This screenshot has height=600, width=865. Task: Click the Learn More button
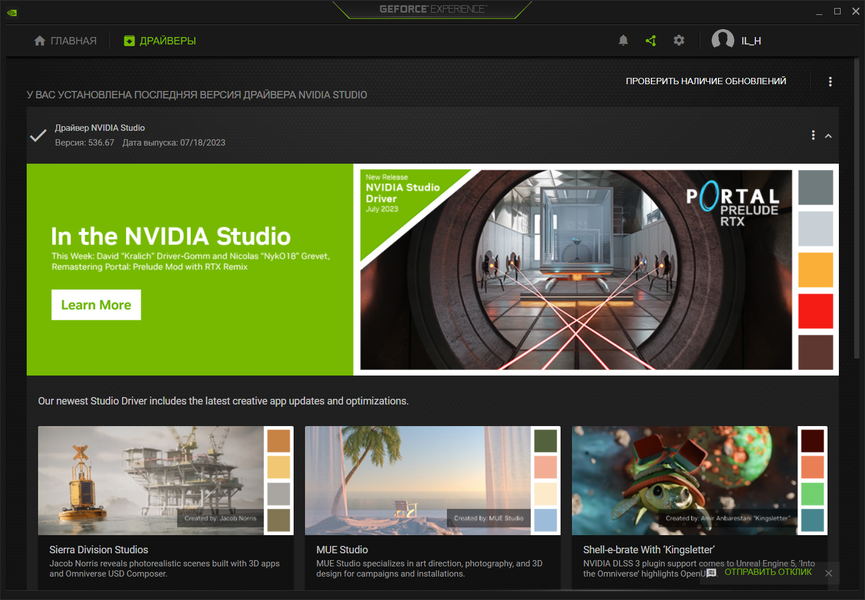point(96,304)
